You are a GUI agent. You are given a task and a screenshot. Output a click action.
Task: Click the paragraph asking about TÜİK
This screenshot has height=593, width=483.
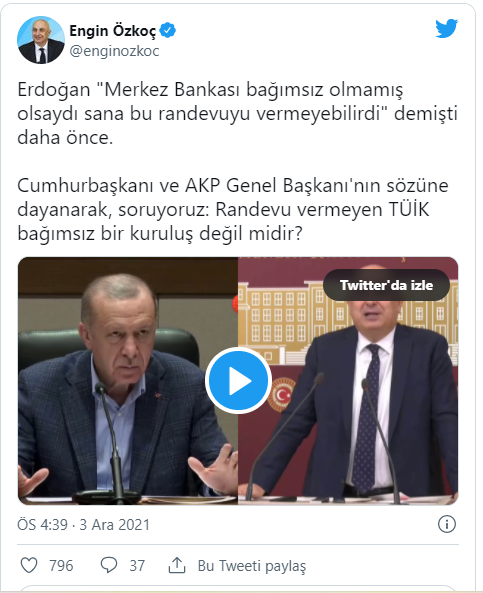click(233, 209)
